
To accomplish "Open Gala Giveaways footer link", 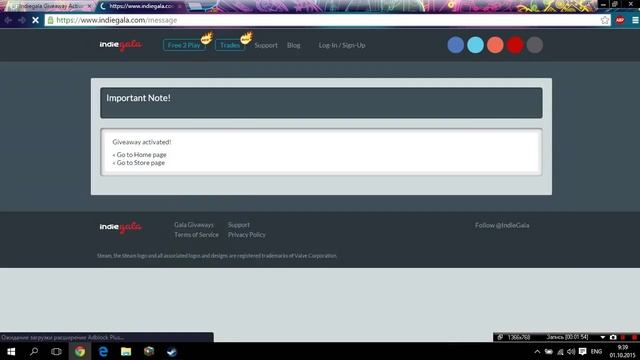I will point(194,225).
